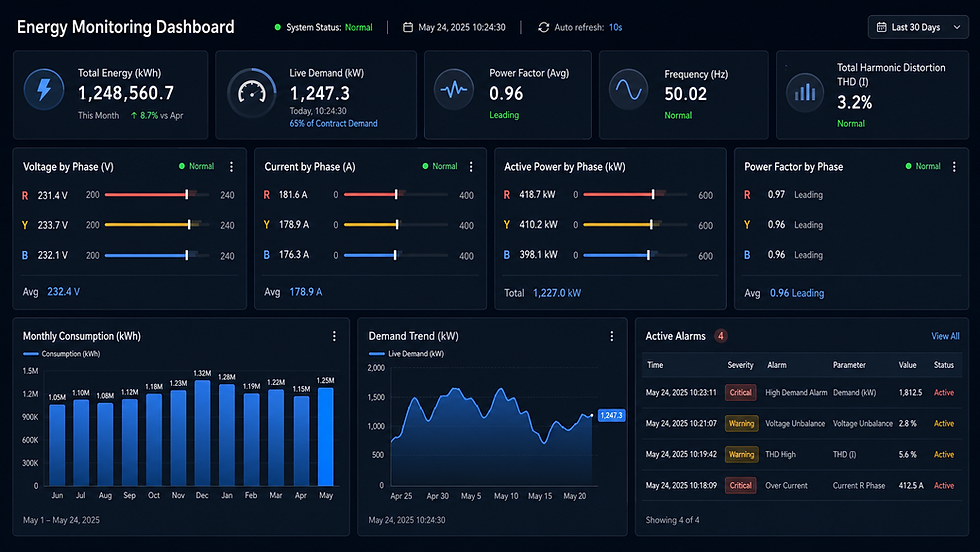Click the R phase power factor 0.97 Leading

click(x=795, y=195)
